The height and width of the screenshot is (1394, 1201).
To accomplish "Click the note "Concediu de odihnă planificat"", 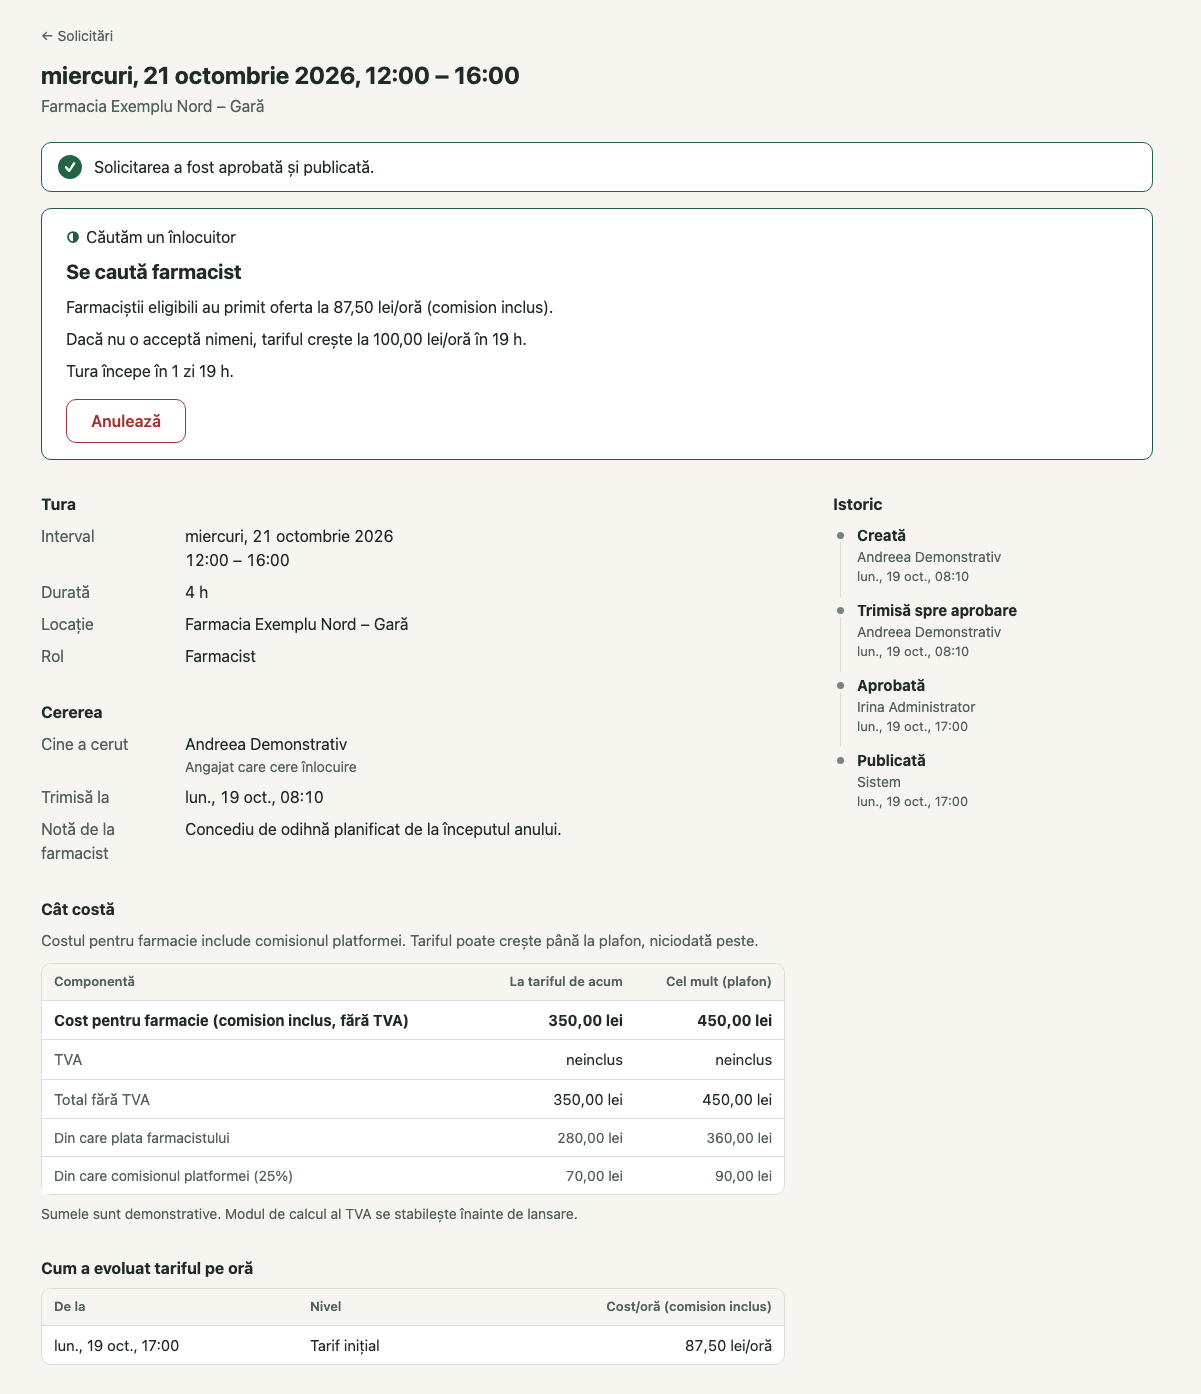I will (x=373, y=829).
